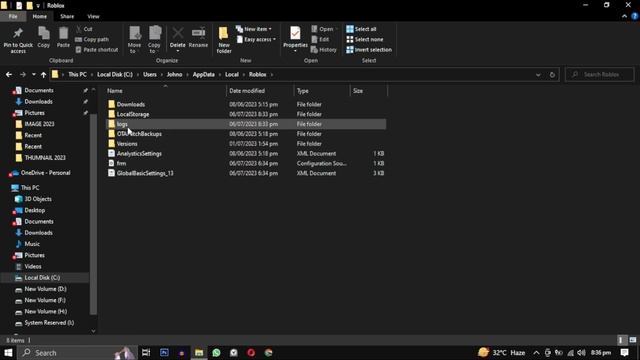Click the Paste ribbon icon
The width and height of the screenshot is (640, 360).
click(x=63, y=33)
